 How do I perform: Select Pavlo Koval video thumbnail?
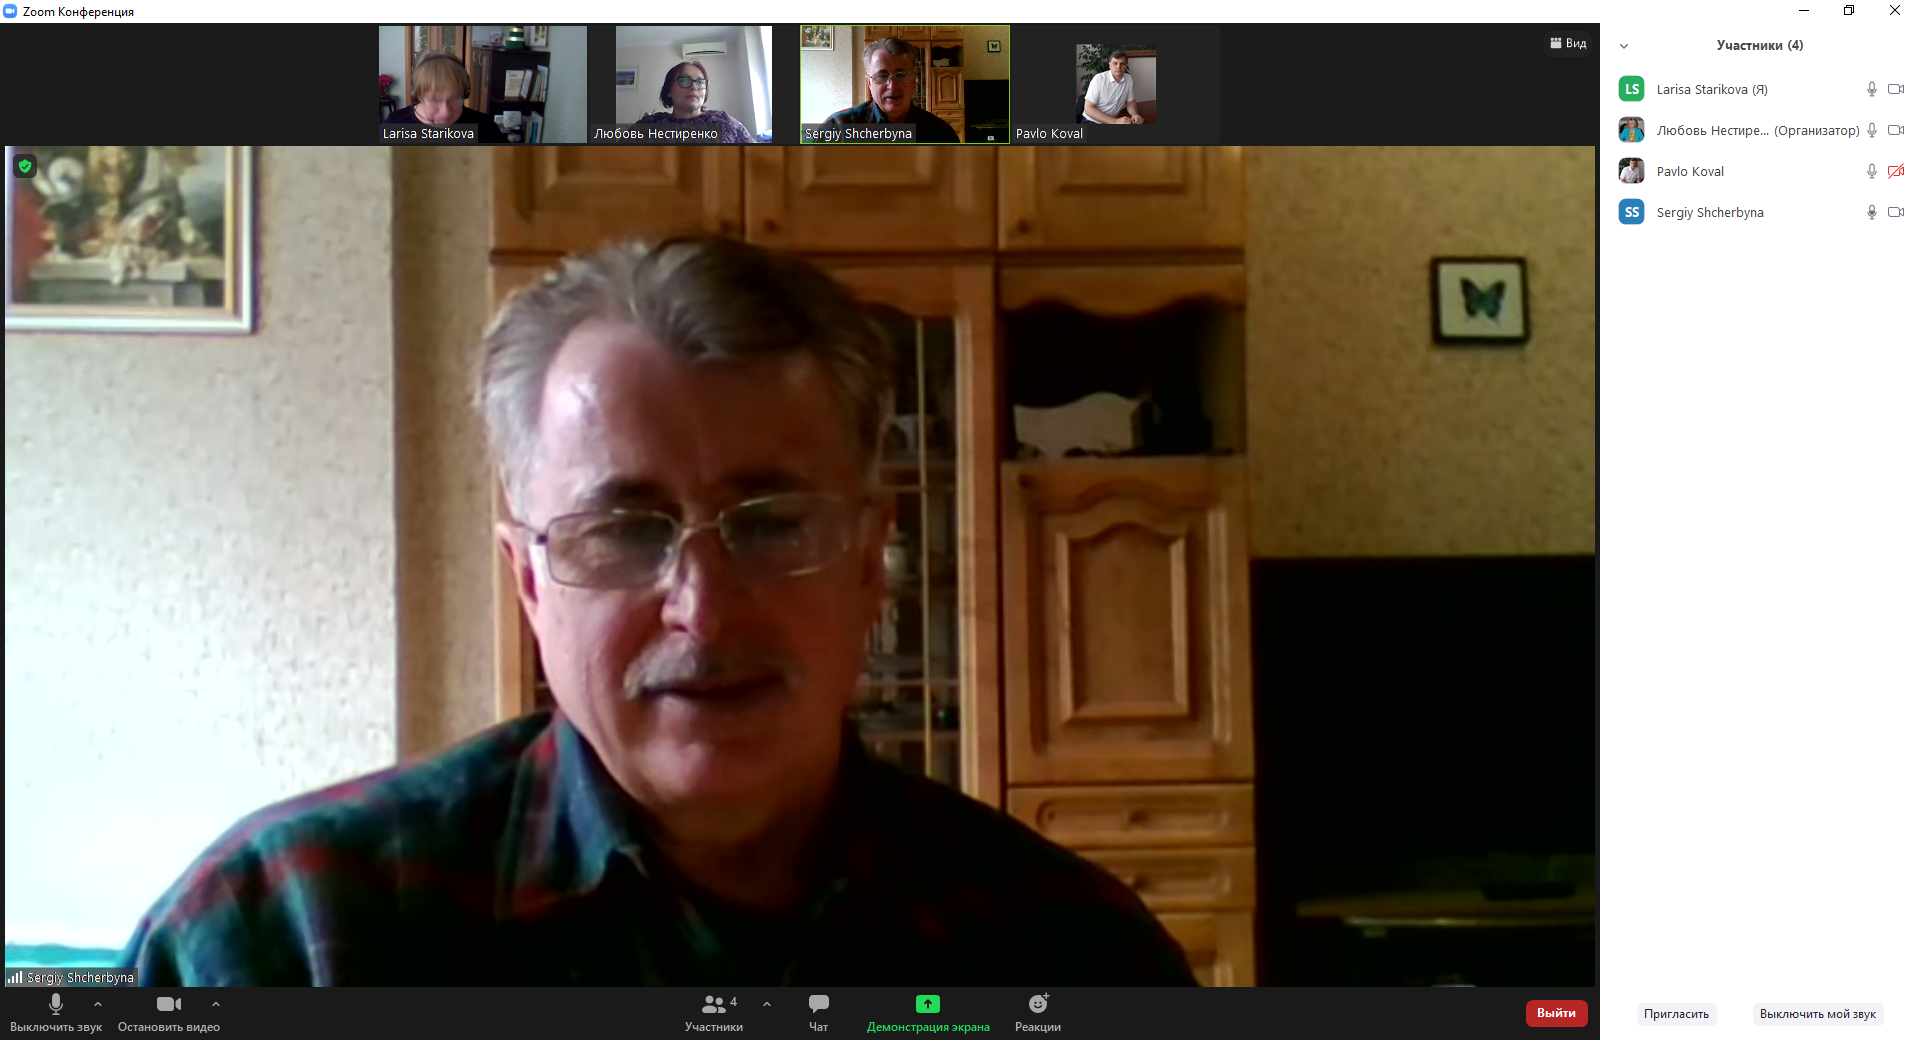(1116, 84)
